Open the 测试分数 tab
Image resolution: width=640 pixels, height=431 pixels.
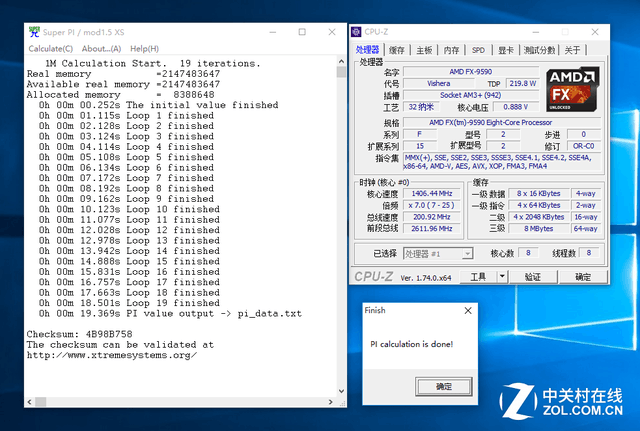(x=540, y=50)
